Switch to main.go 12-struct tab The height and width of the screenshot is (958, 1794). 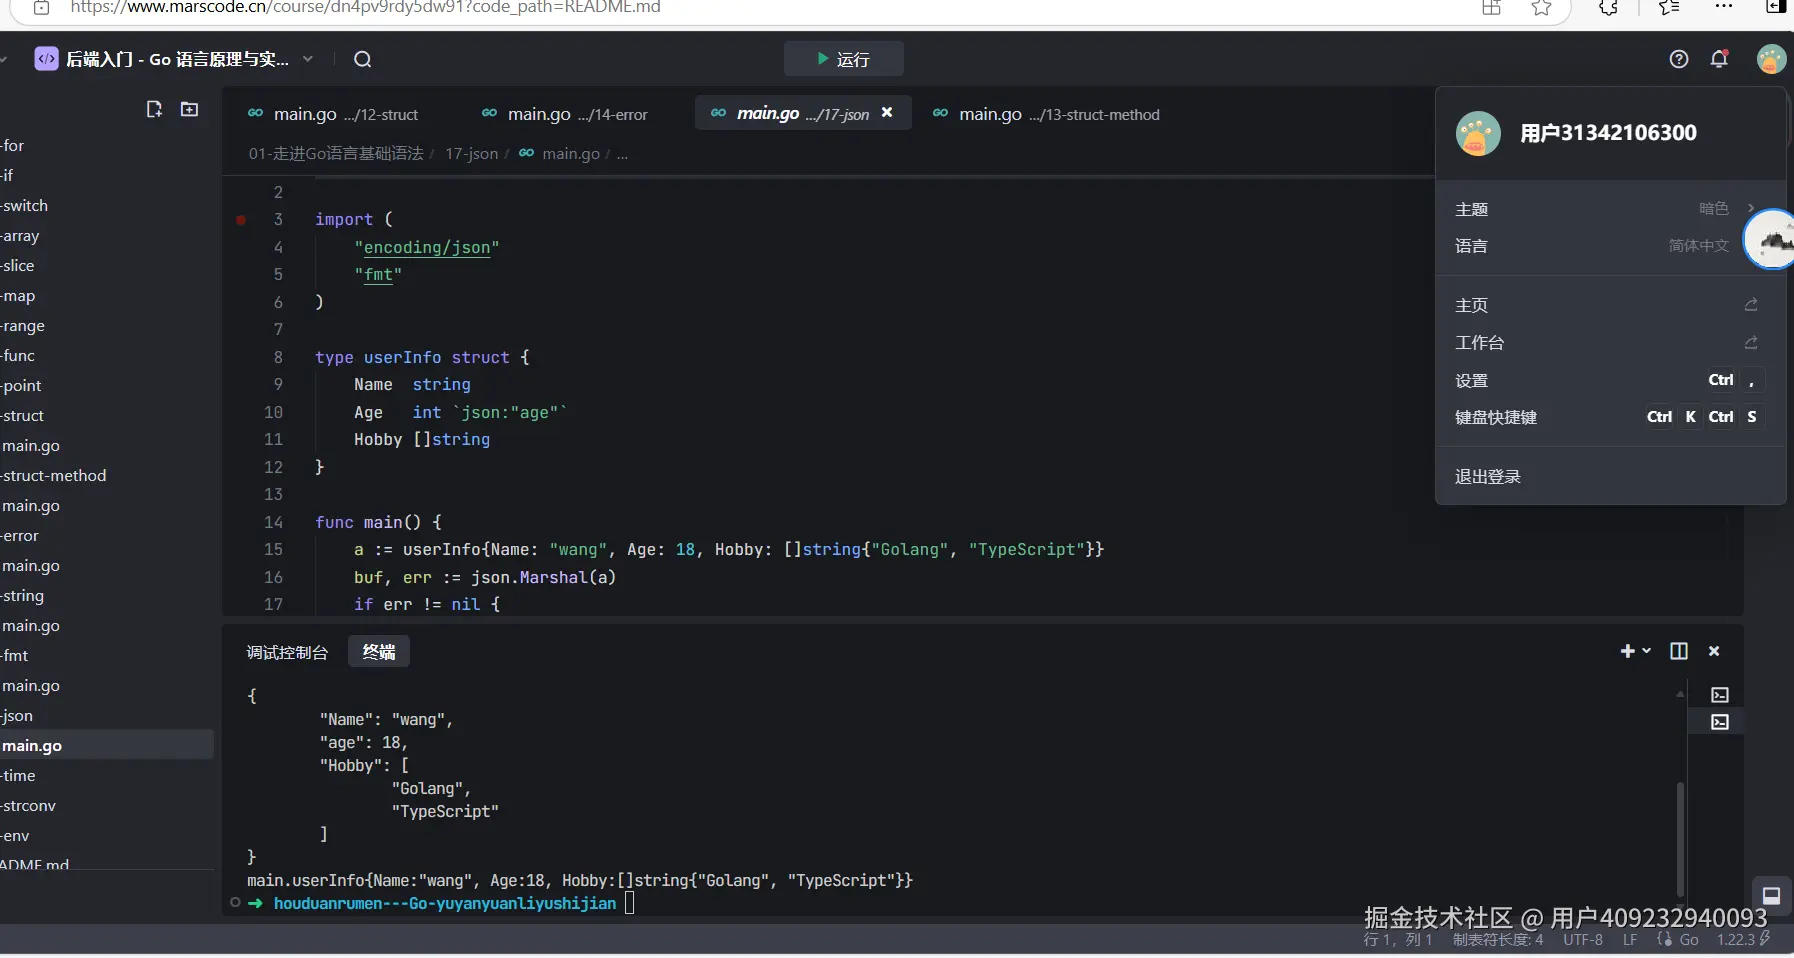pos(334,114)
